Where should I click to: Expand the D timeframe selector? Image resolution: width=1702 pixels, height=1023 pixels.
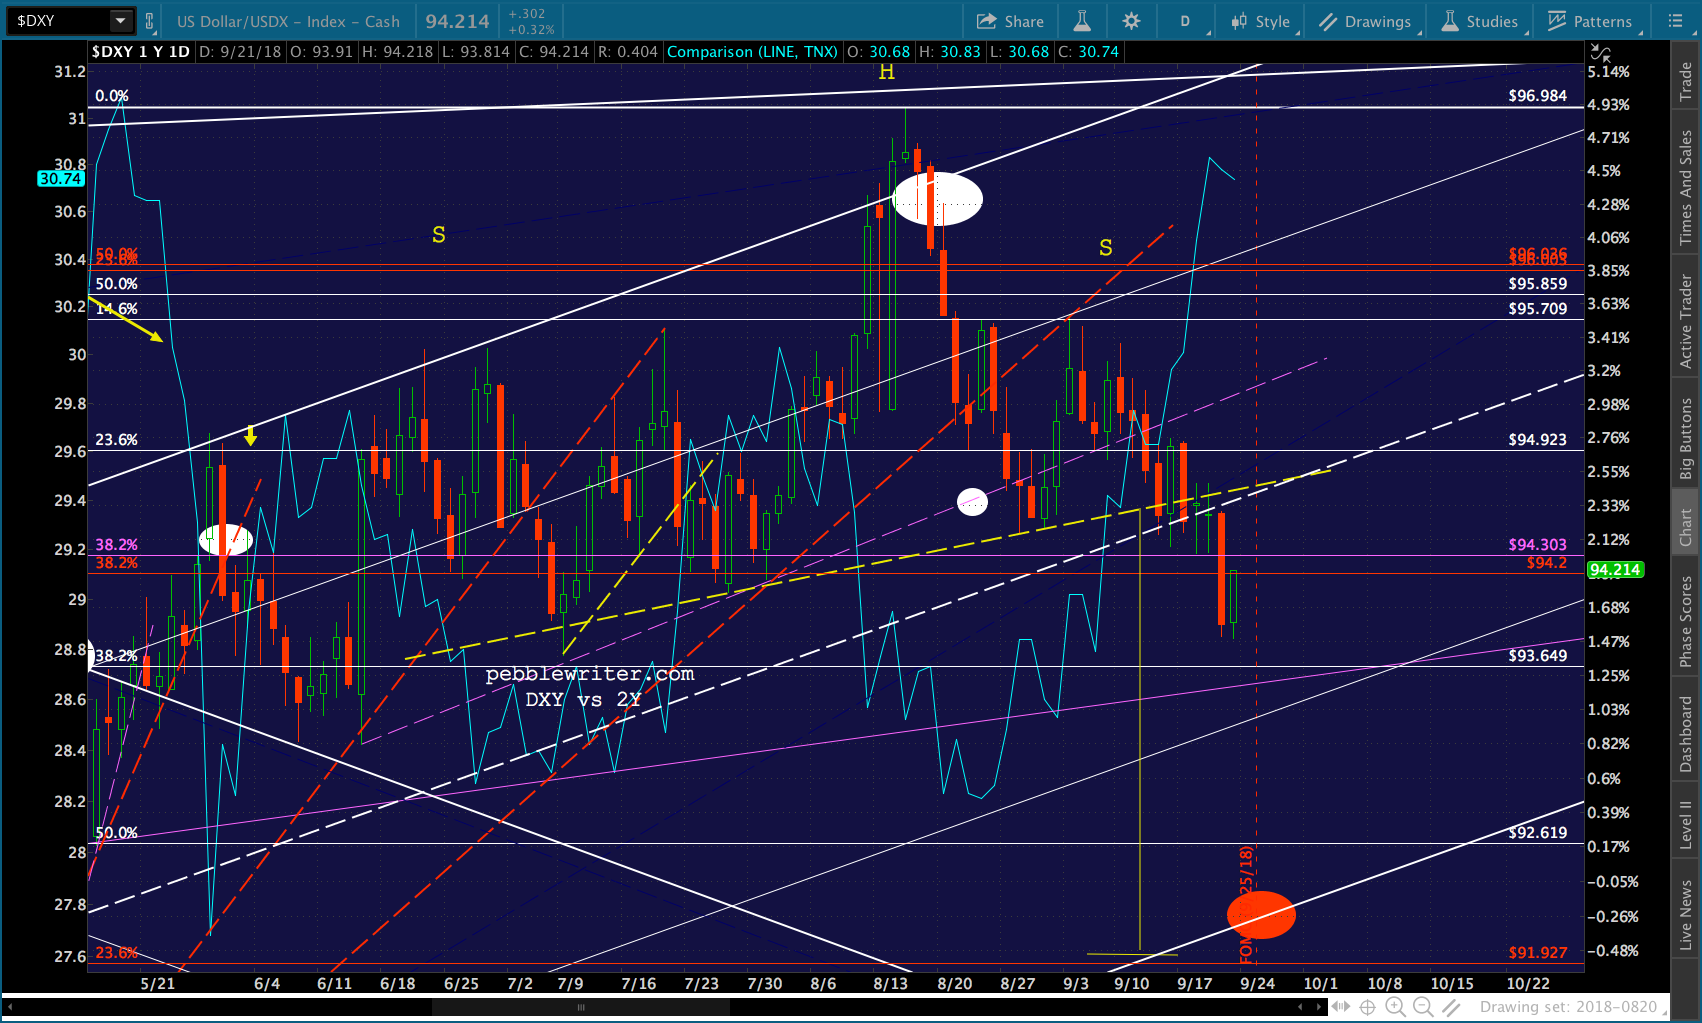click(x=1186, y=21)
